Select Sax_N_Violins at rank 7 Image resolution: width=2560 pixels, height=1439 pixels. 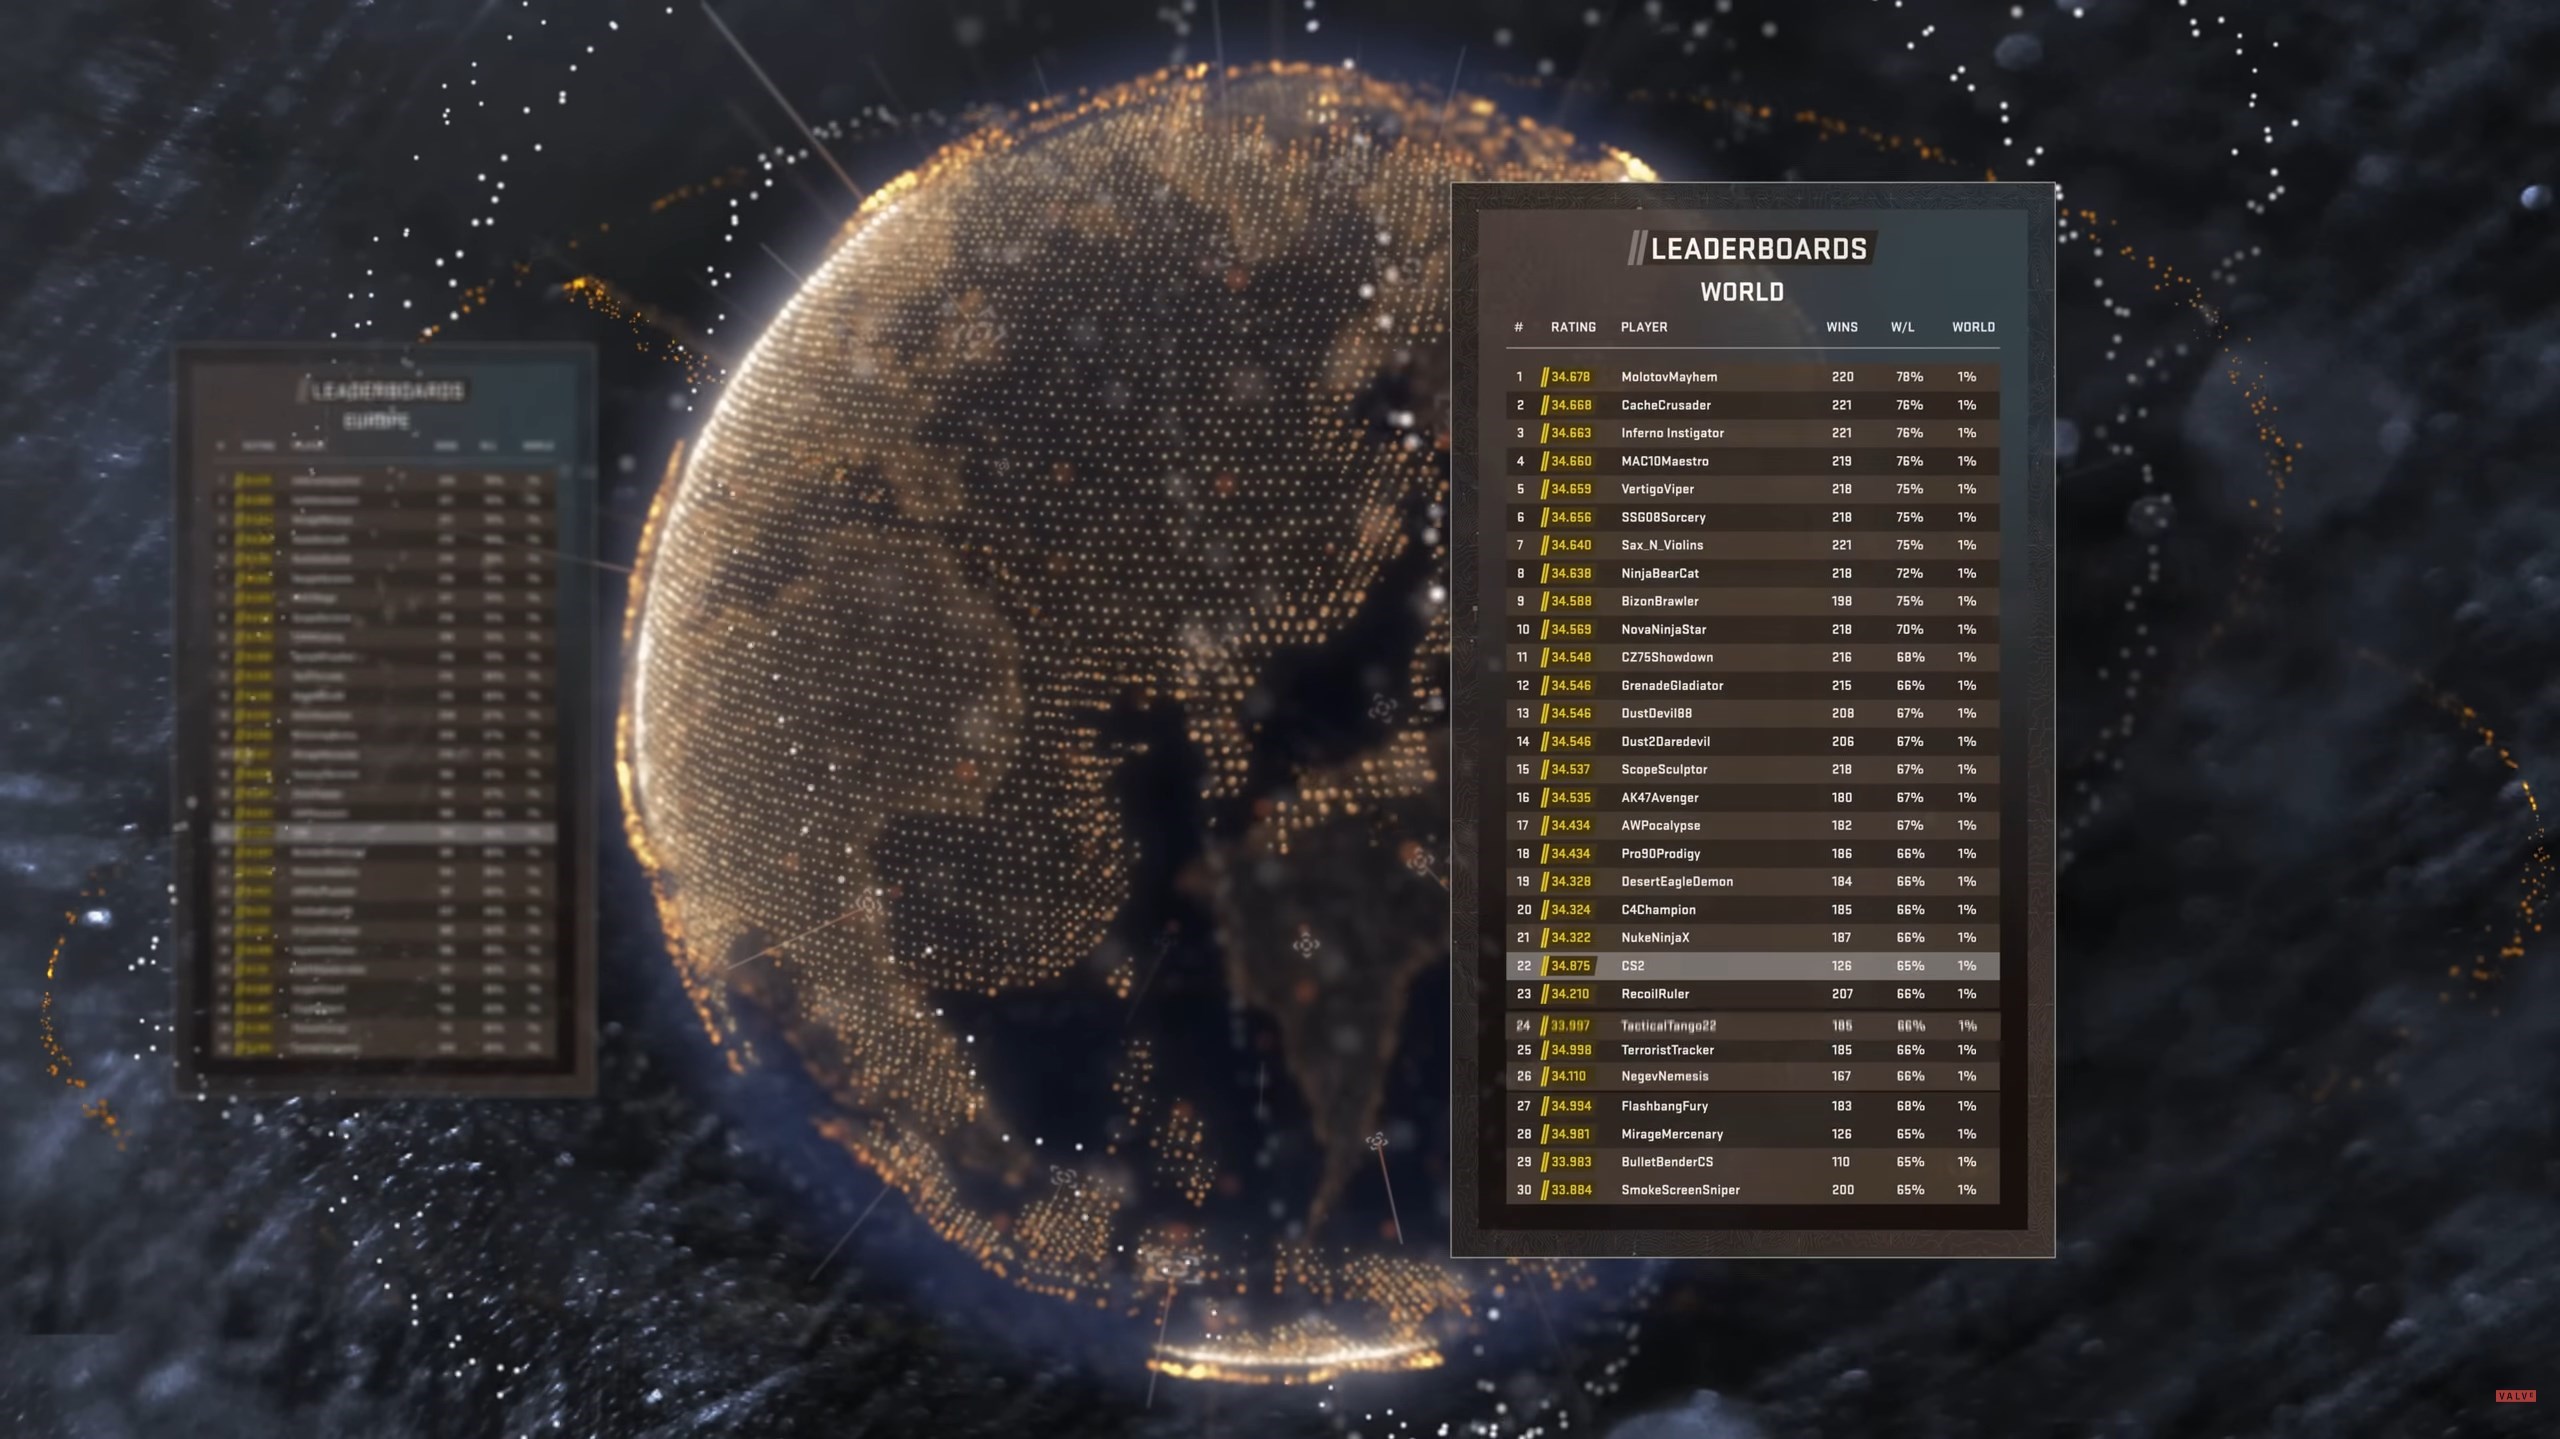pos(1662,545)
